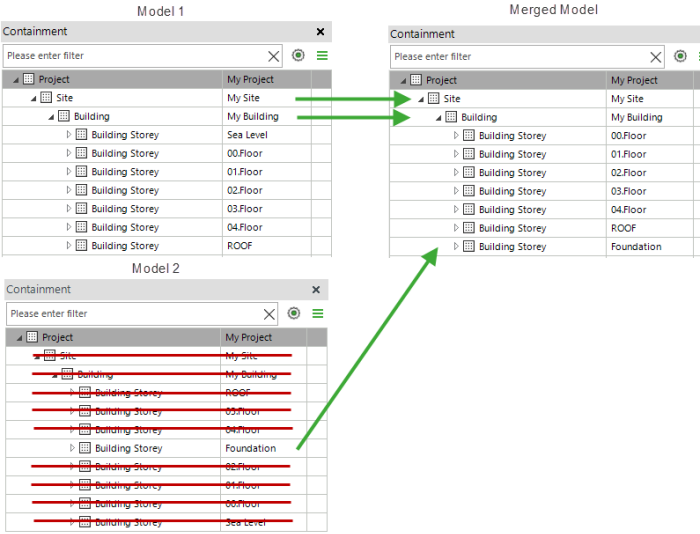Collapse the Project node in Merged Model
This screenshot has width=700, height=534.
[404, 81]
